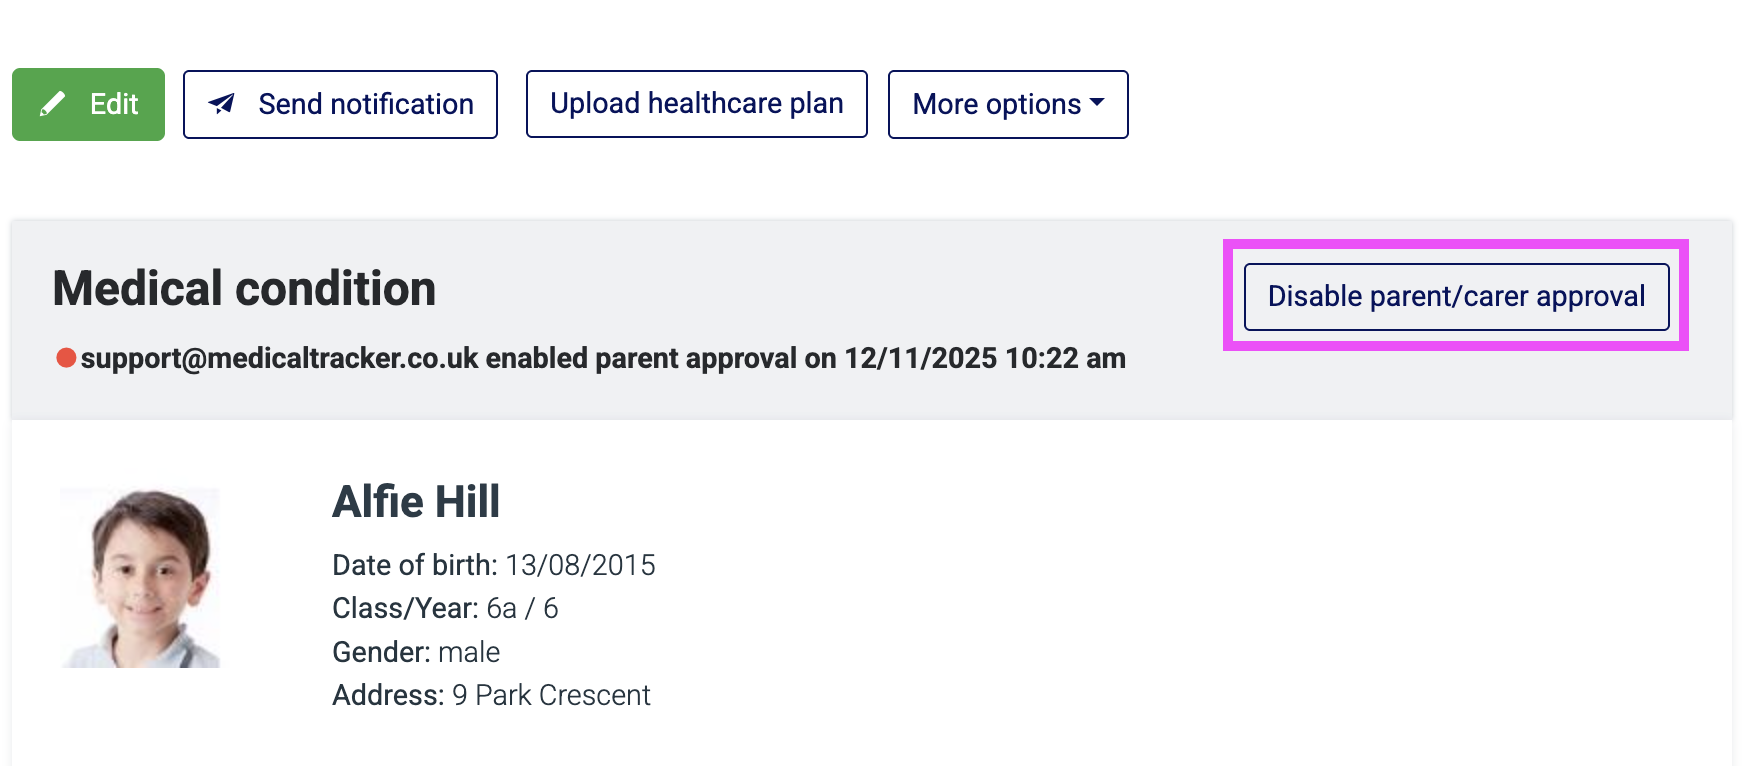Select the birth date value 13/08/2015
This screenshot has height=766, width=1762.
(x=580, y=565)
